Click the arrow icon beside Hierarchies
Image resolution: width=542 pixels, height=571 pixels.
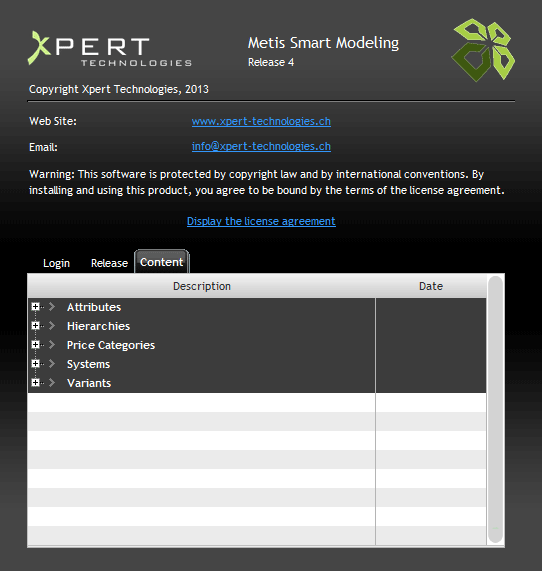(x=52, y=326)
